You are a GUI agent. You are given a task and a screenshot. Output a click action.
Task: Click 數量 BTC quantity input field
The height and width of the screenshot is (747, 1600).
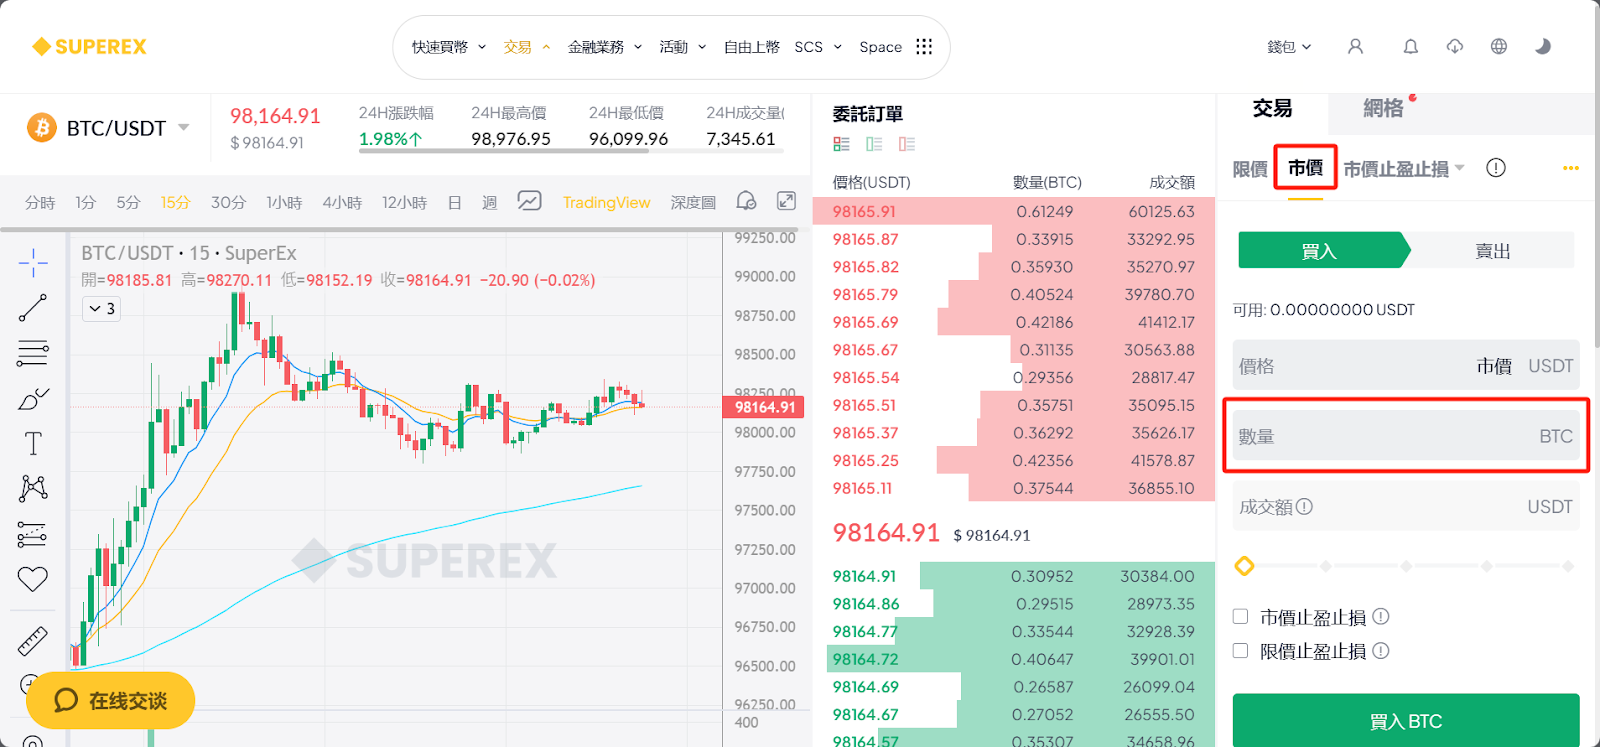click(1406, 436)
